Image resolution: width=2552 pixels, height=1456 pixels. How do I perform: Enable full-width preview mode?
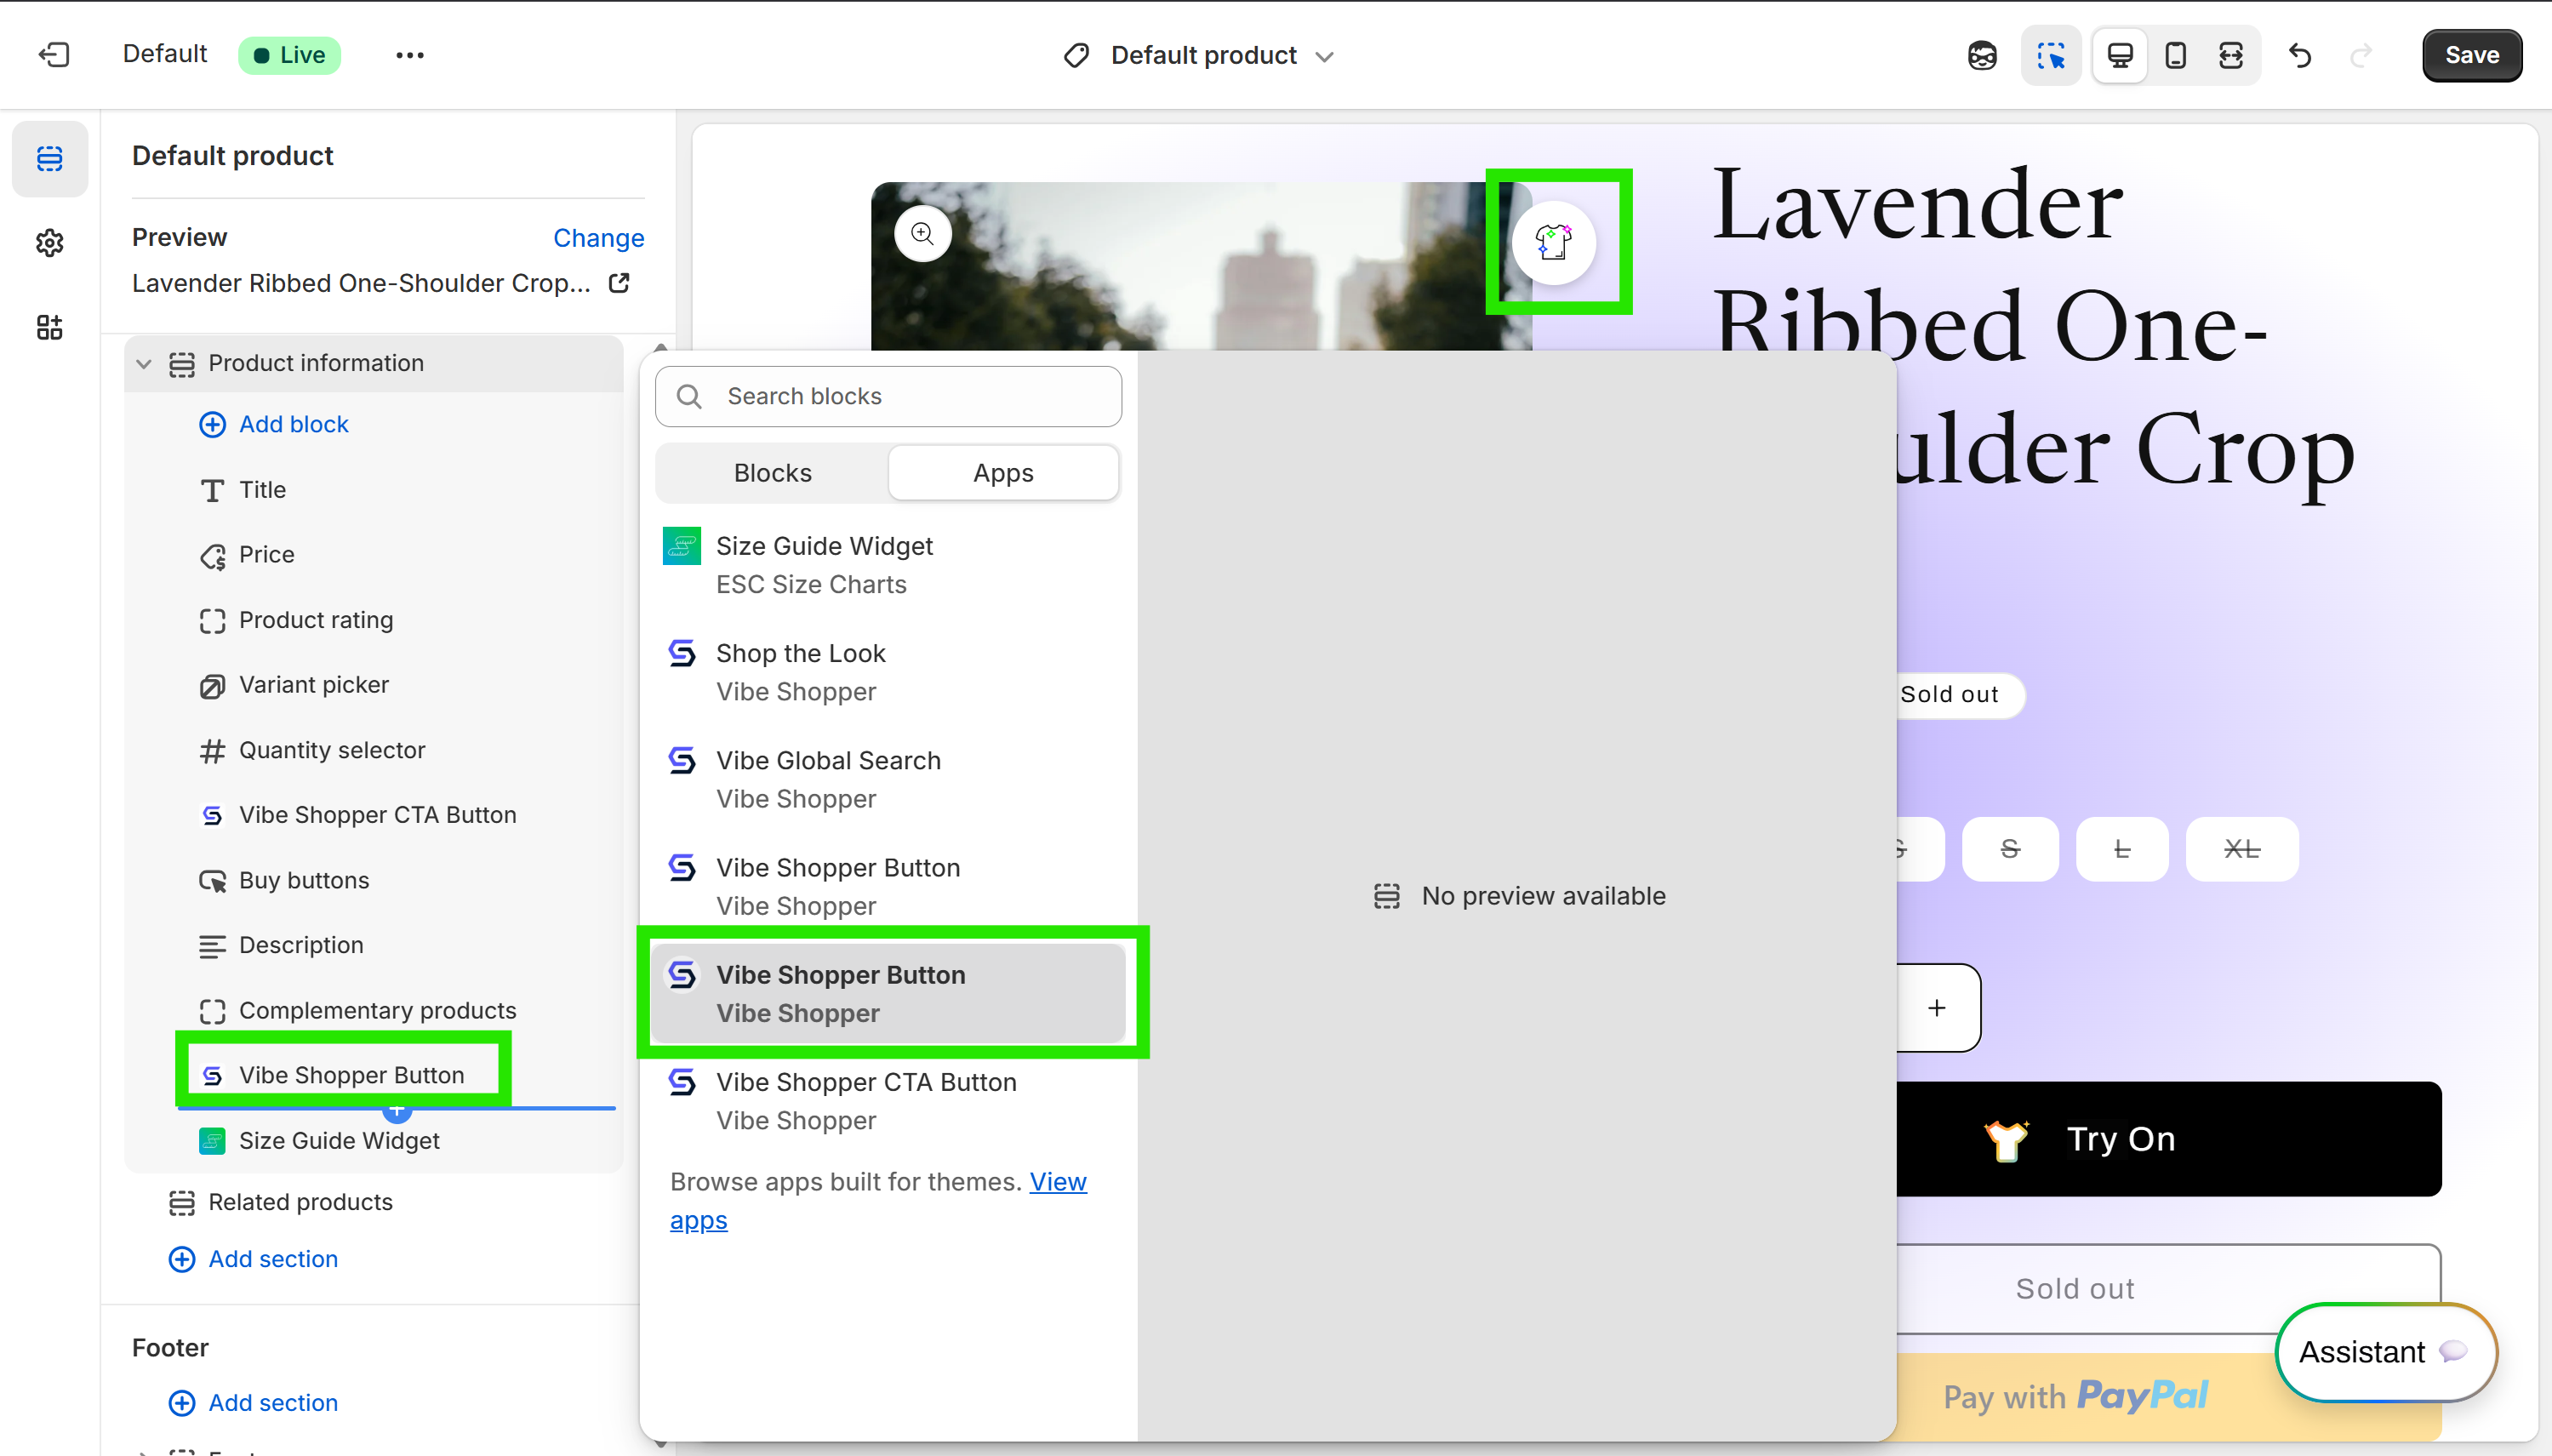(x=2232, y=55)
